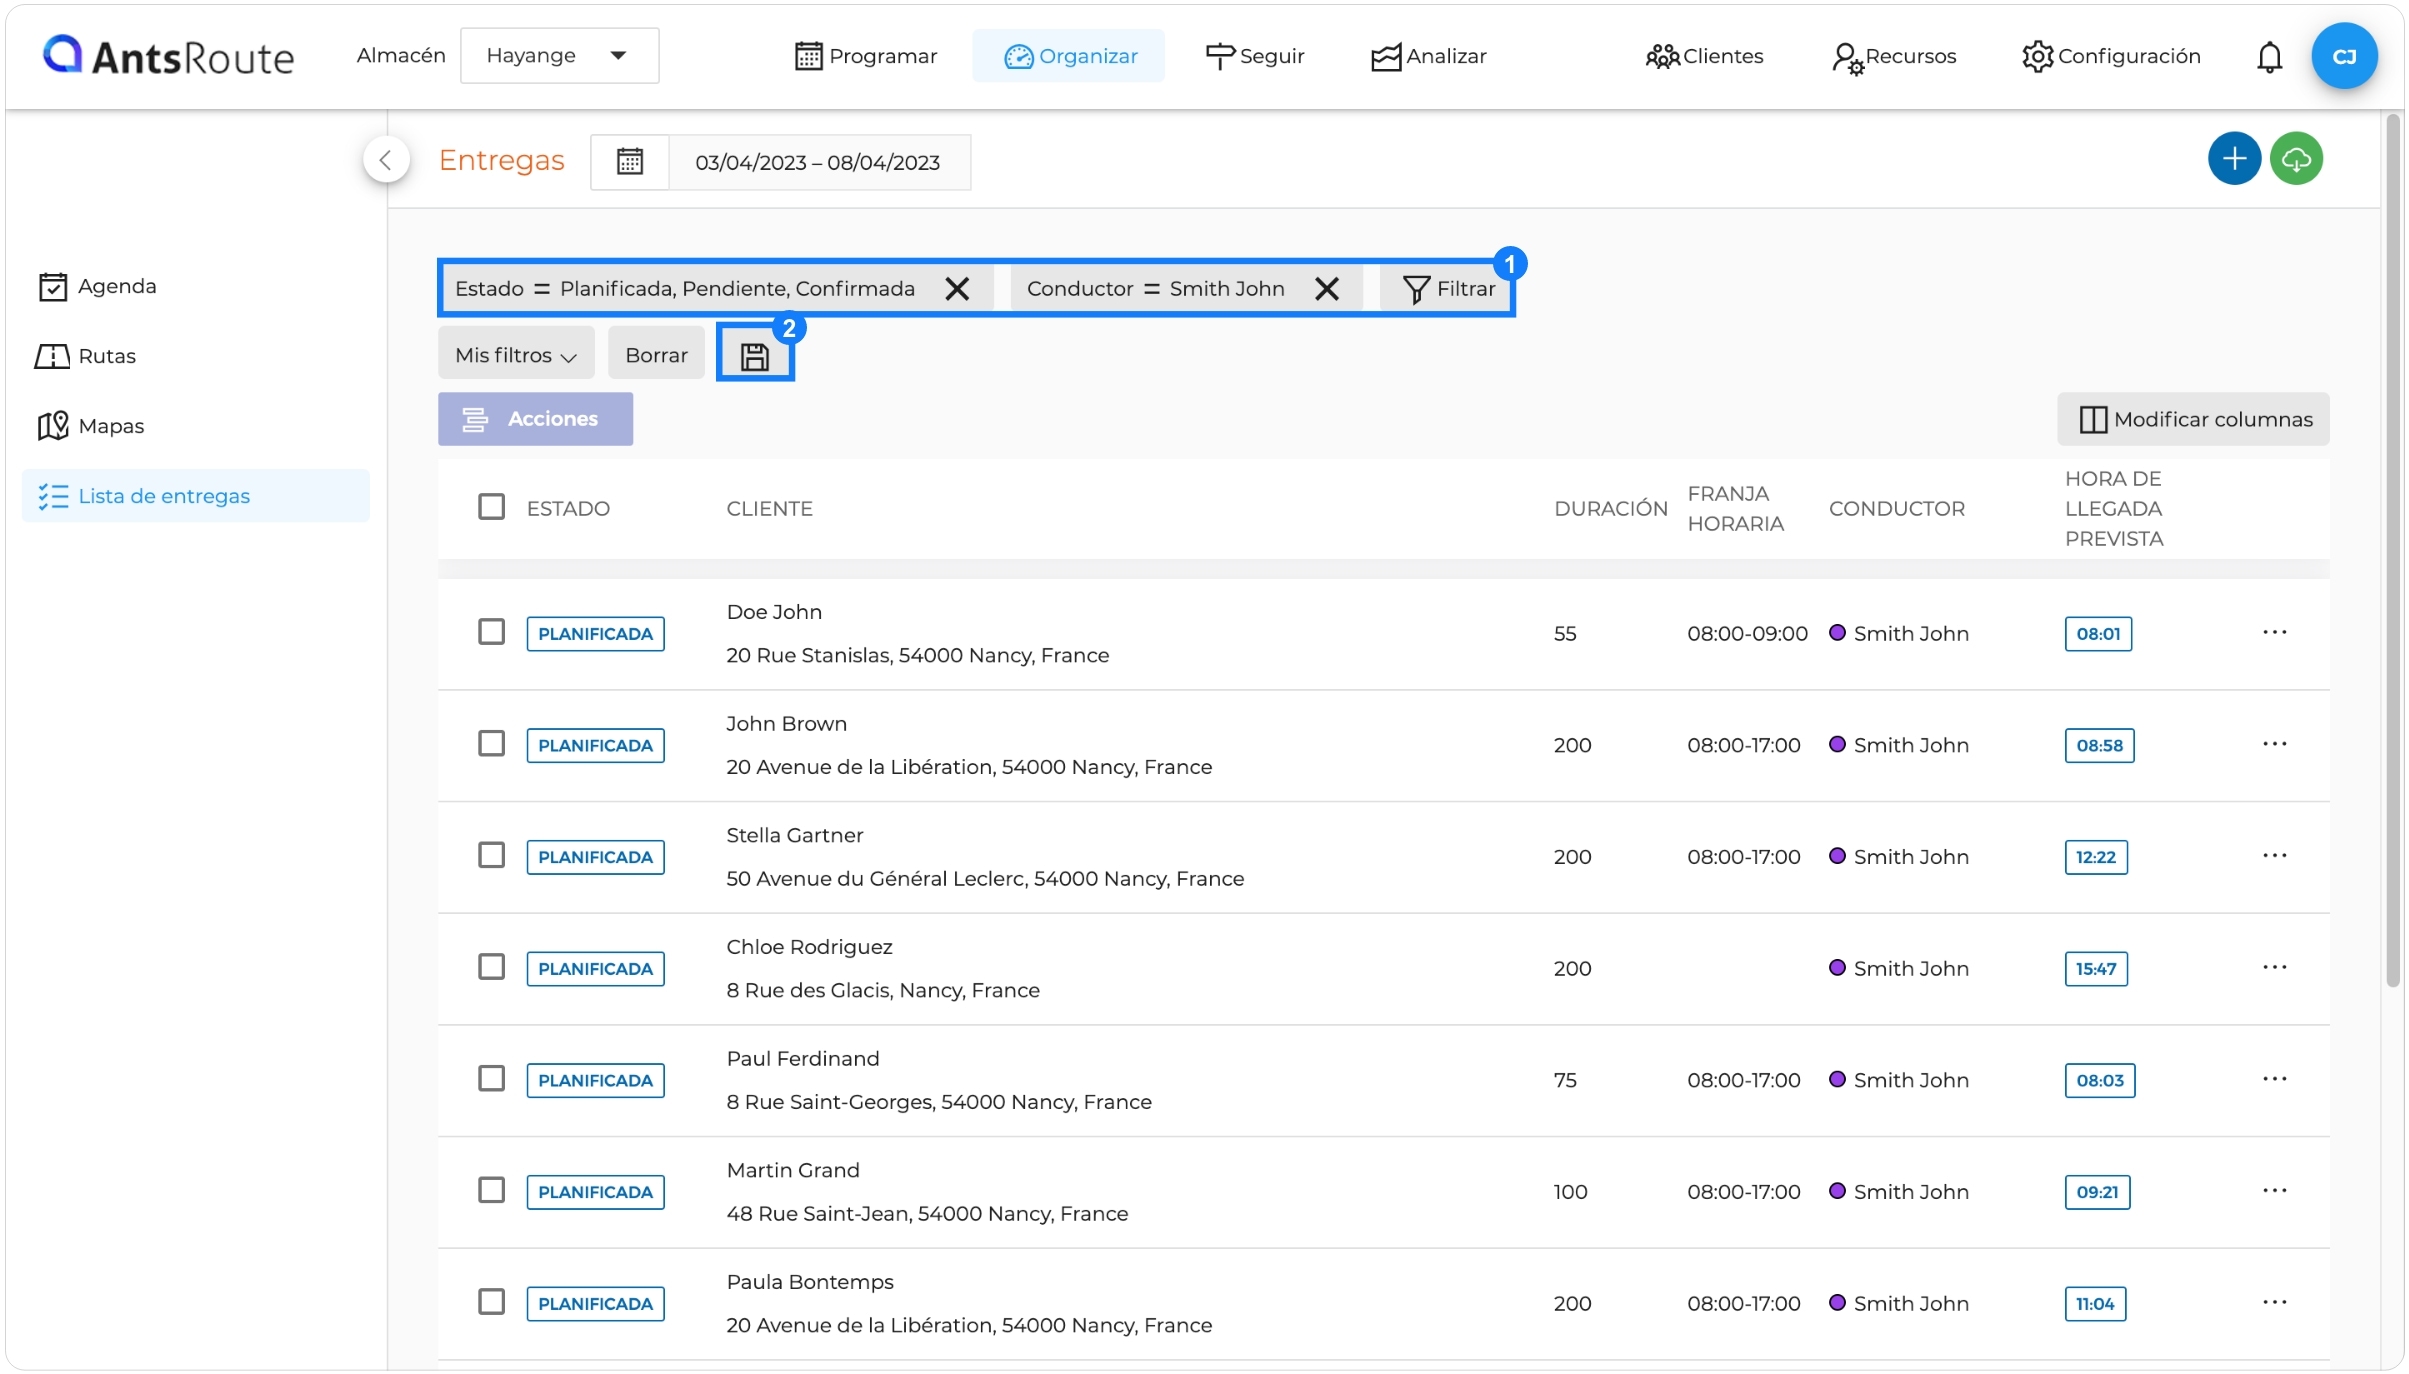
Task: Click PLANIFICADA status for Martin Grand
Action: pyautogui.click(x=595, y=1192)
